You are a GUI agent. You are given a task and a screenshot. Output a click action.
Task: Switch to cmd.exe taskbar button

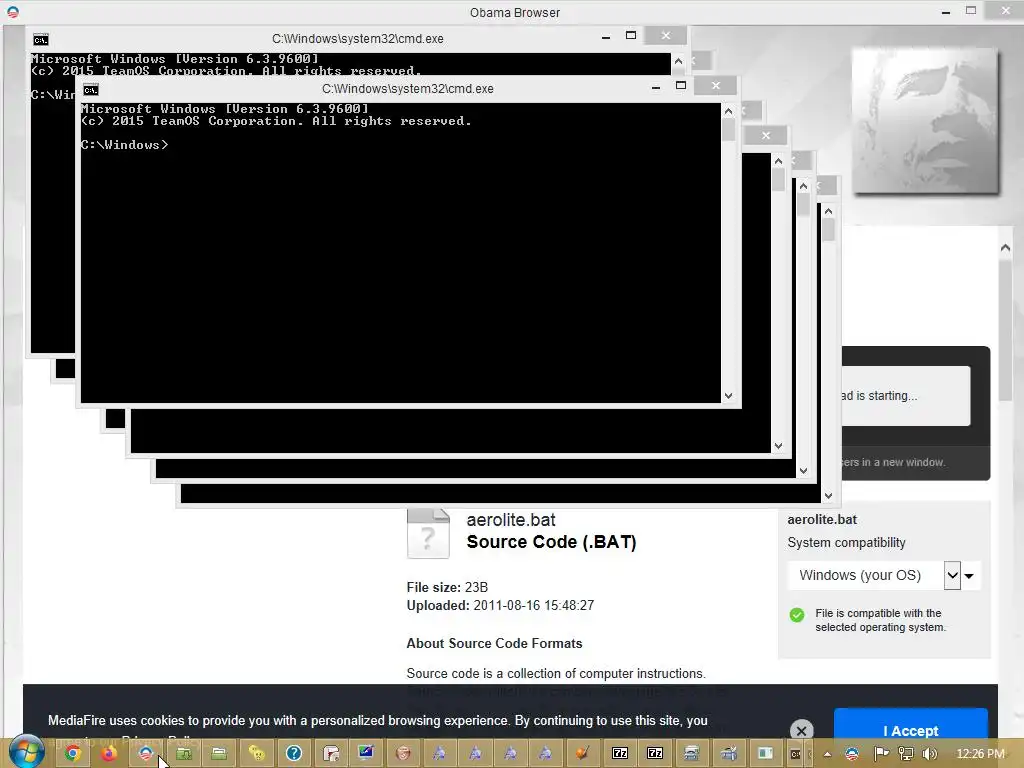[x=796, y=754]
